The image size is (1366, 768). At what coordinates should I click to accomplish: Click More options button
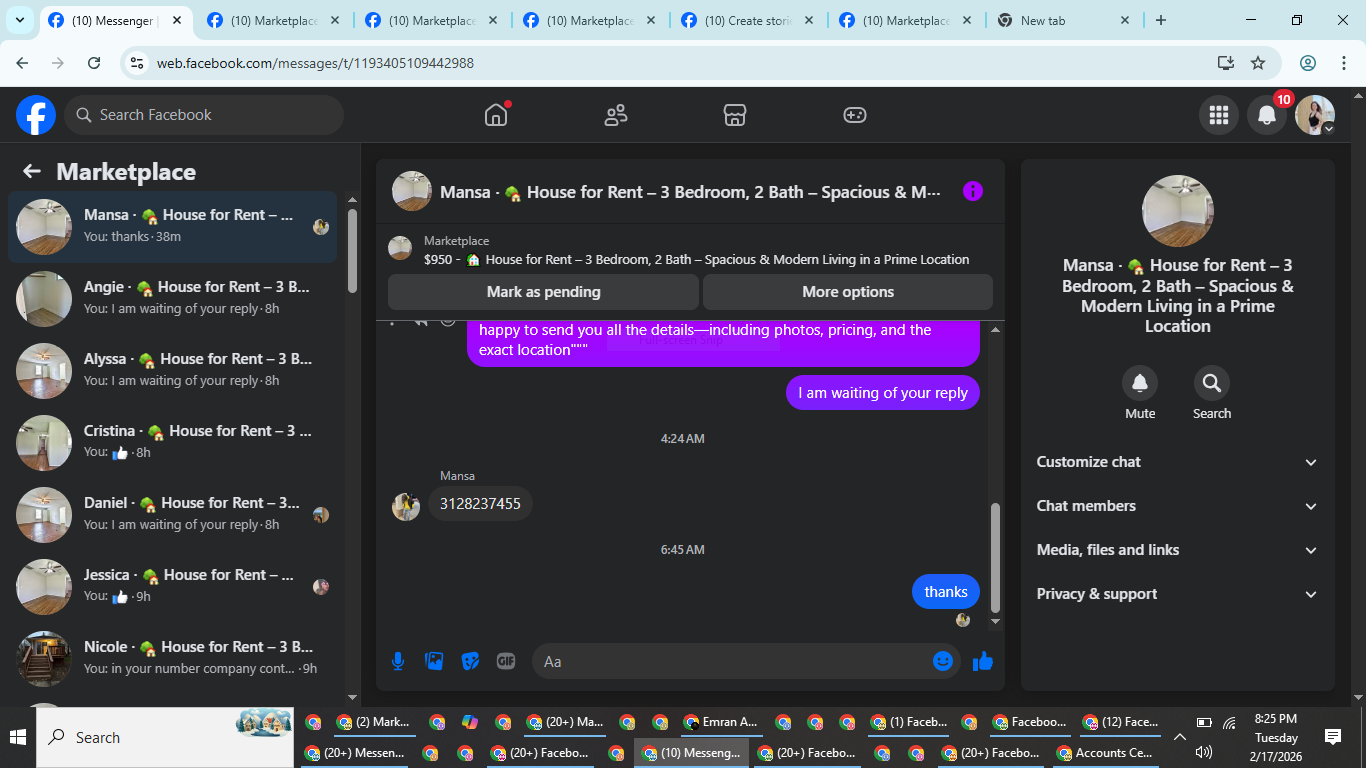click(x=848, y=292)
